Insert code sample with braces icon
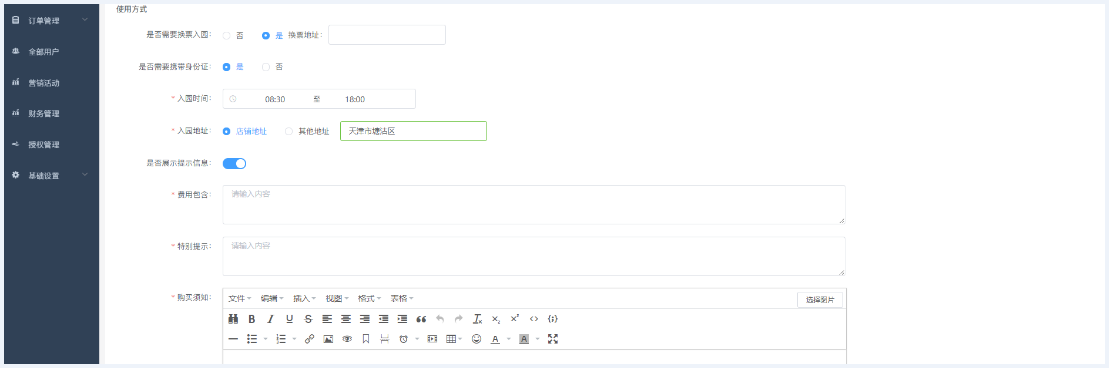This screenshot has height=368, width=1109. point(553,319)
